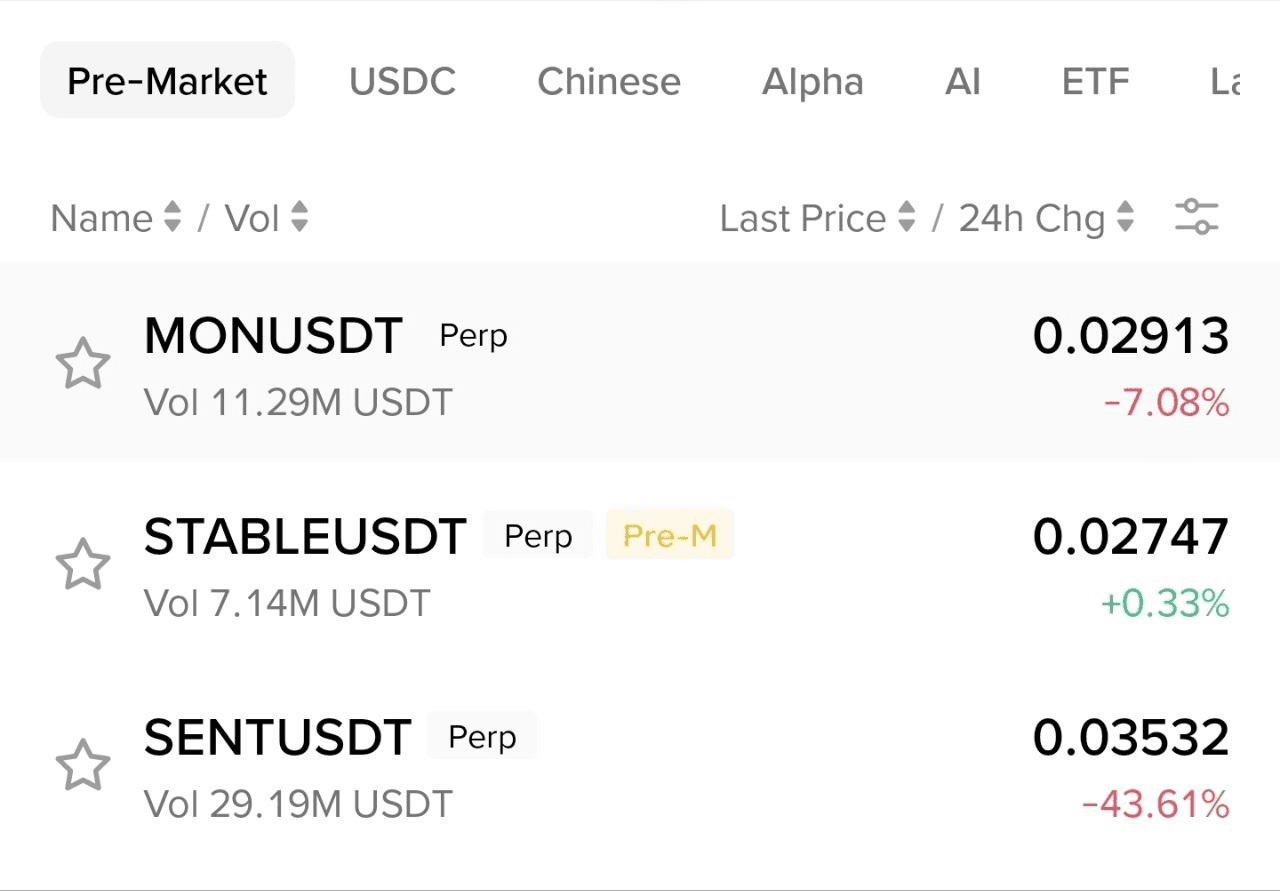Sort the list by Vol arrows
This screenshot has width=1280, height=891.
299,217
